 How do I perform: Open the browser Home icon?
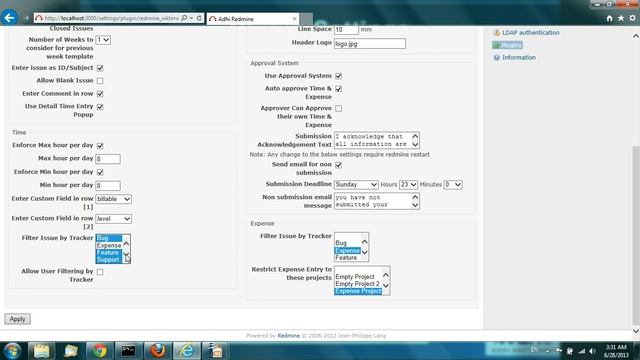(x=609, y=18)
